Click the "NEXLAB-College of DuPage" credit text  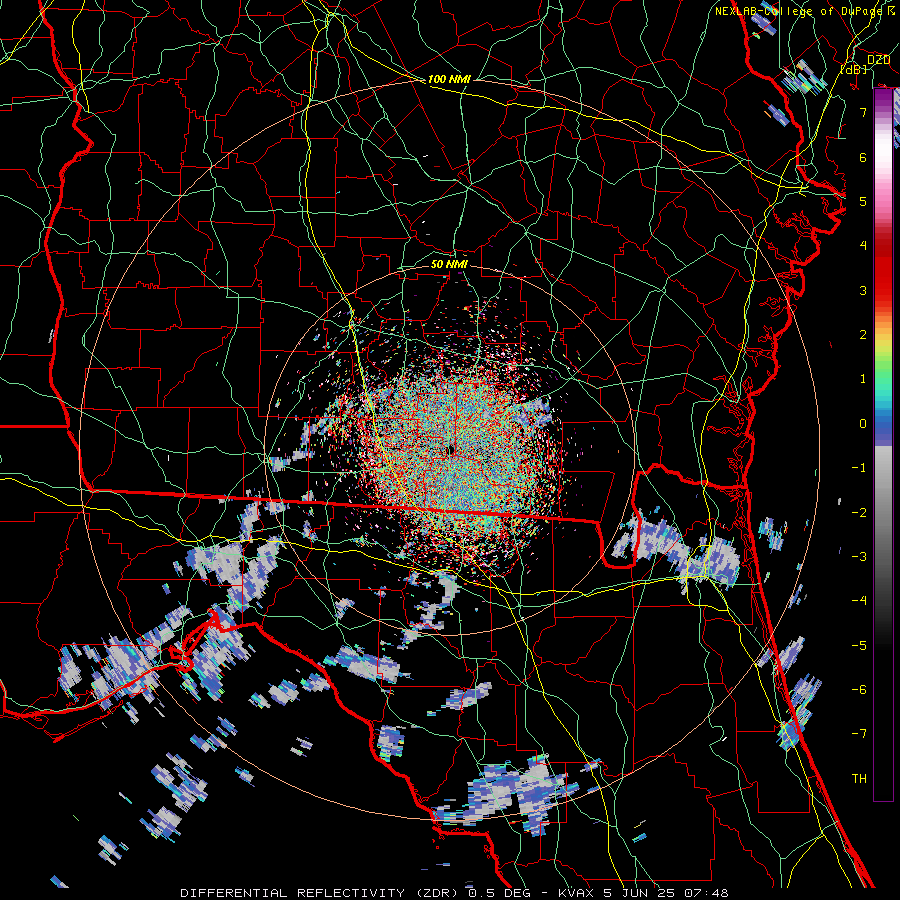pos(798,11)
